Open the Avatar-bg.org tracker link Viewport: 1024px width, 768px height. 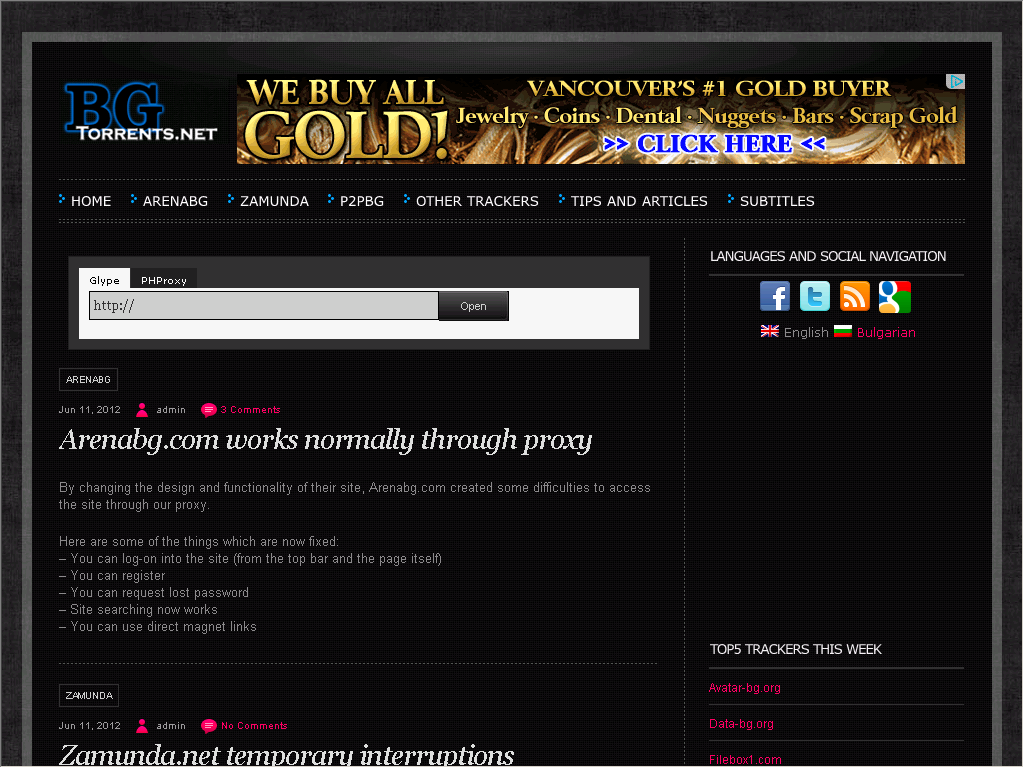(x=745, y=688)
